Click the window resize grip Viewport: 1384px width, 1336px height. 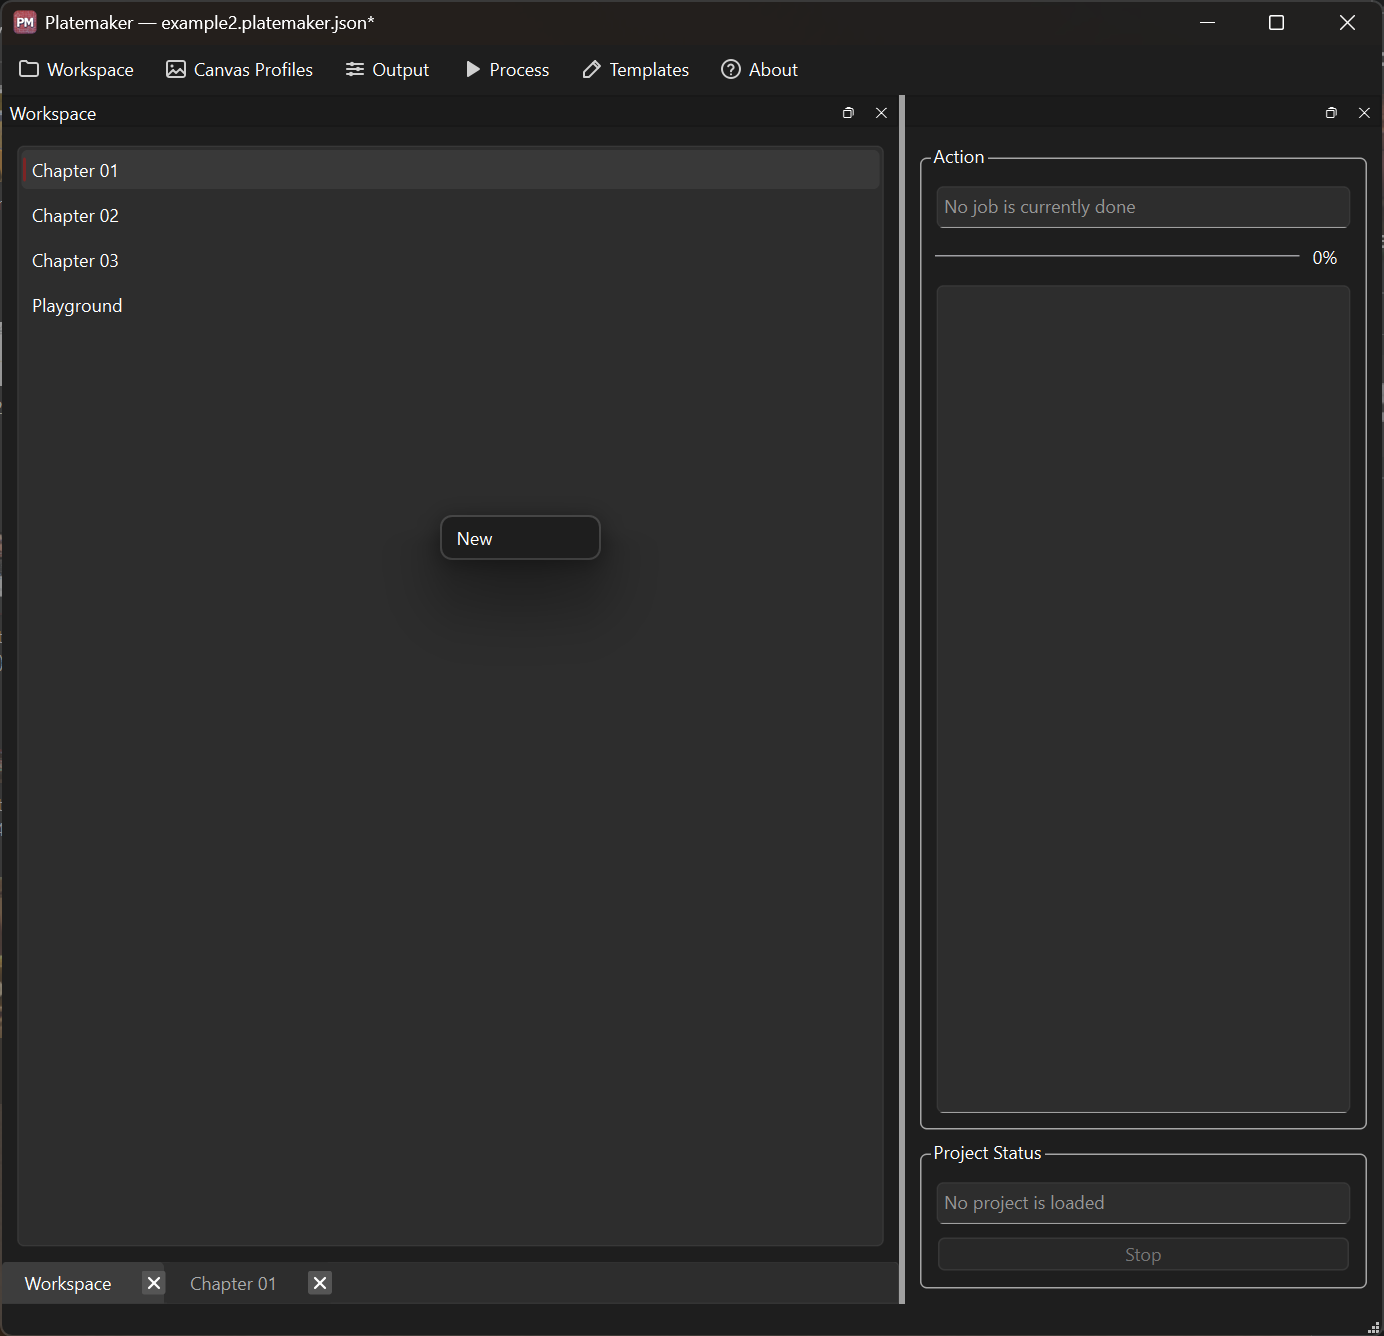click(x=1374, y=1326)
